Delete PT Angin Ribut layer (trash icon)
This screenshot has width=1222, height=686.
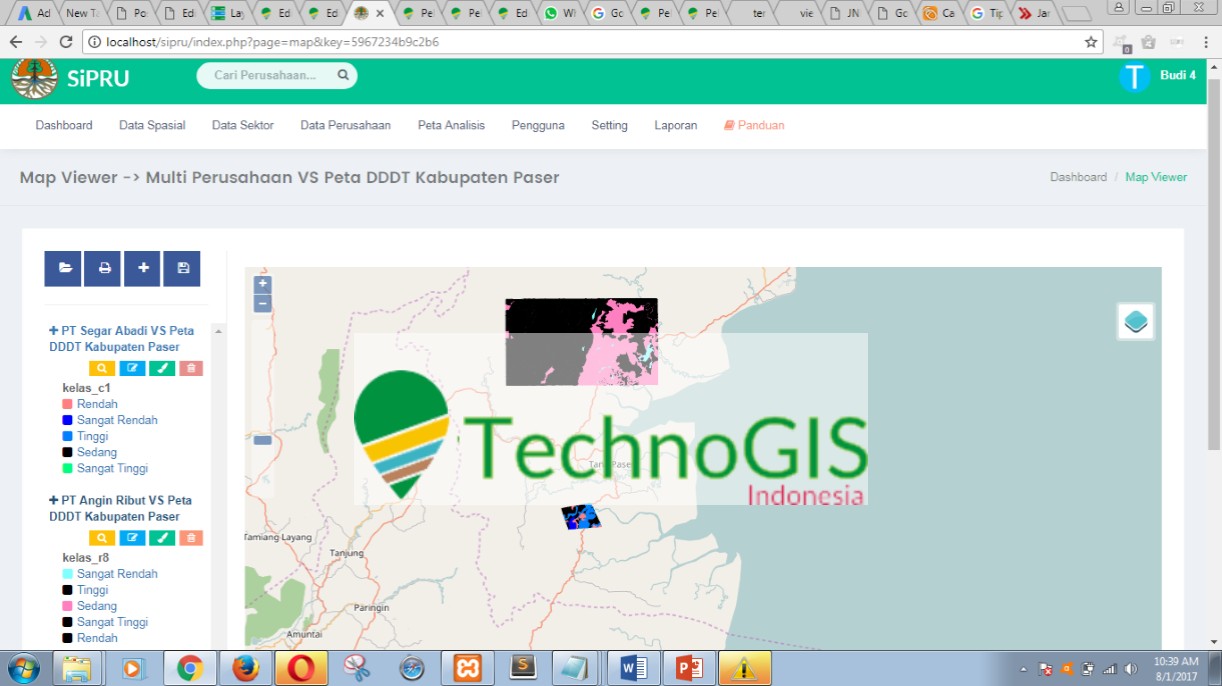coord(191,538)
